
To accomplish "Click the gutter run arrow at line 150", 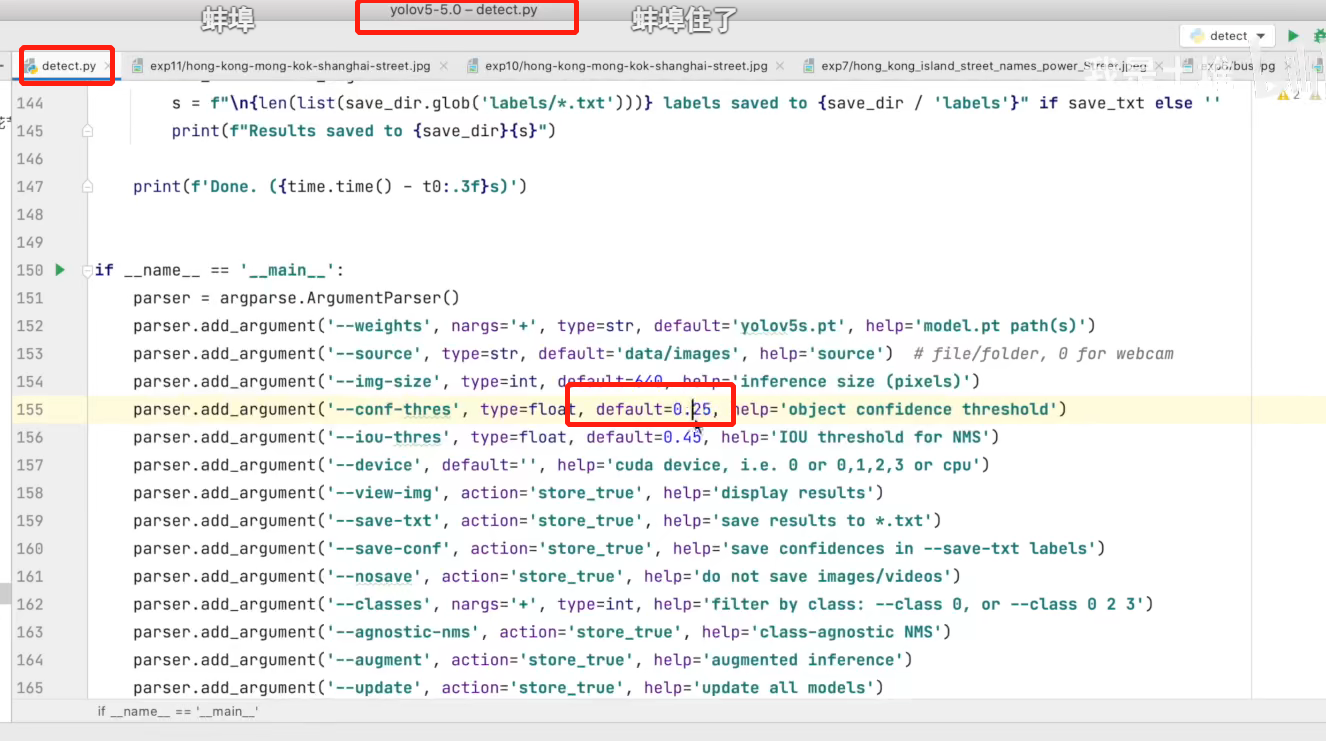I will click(60, 270).
